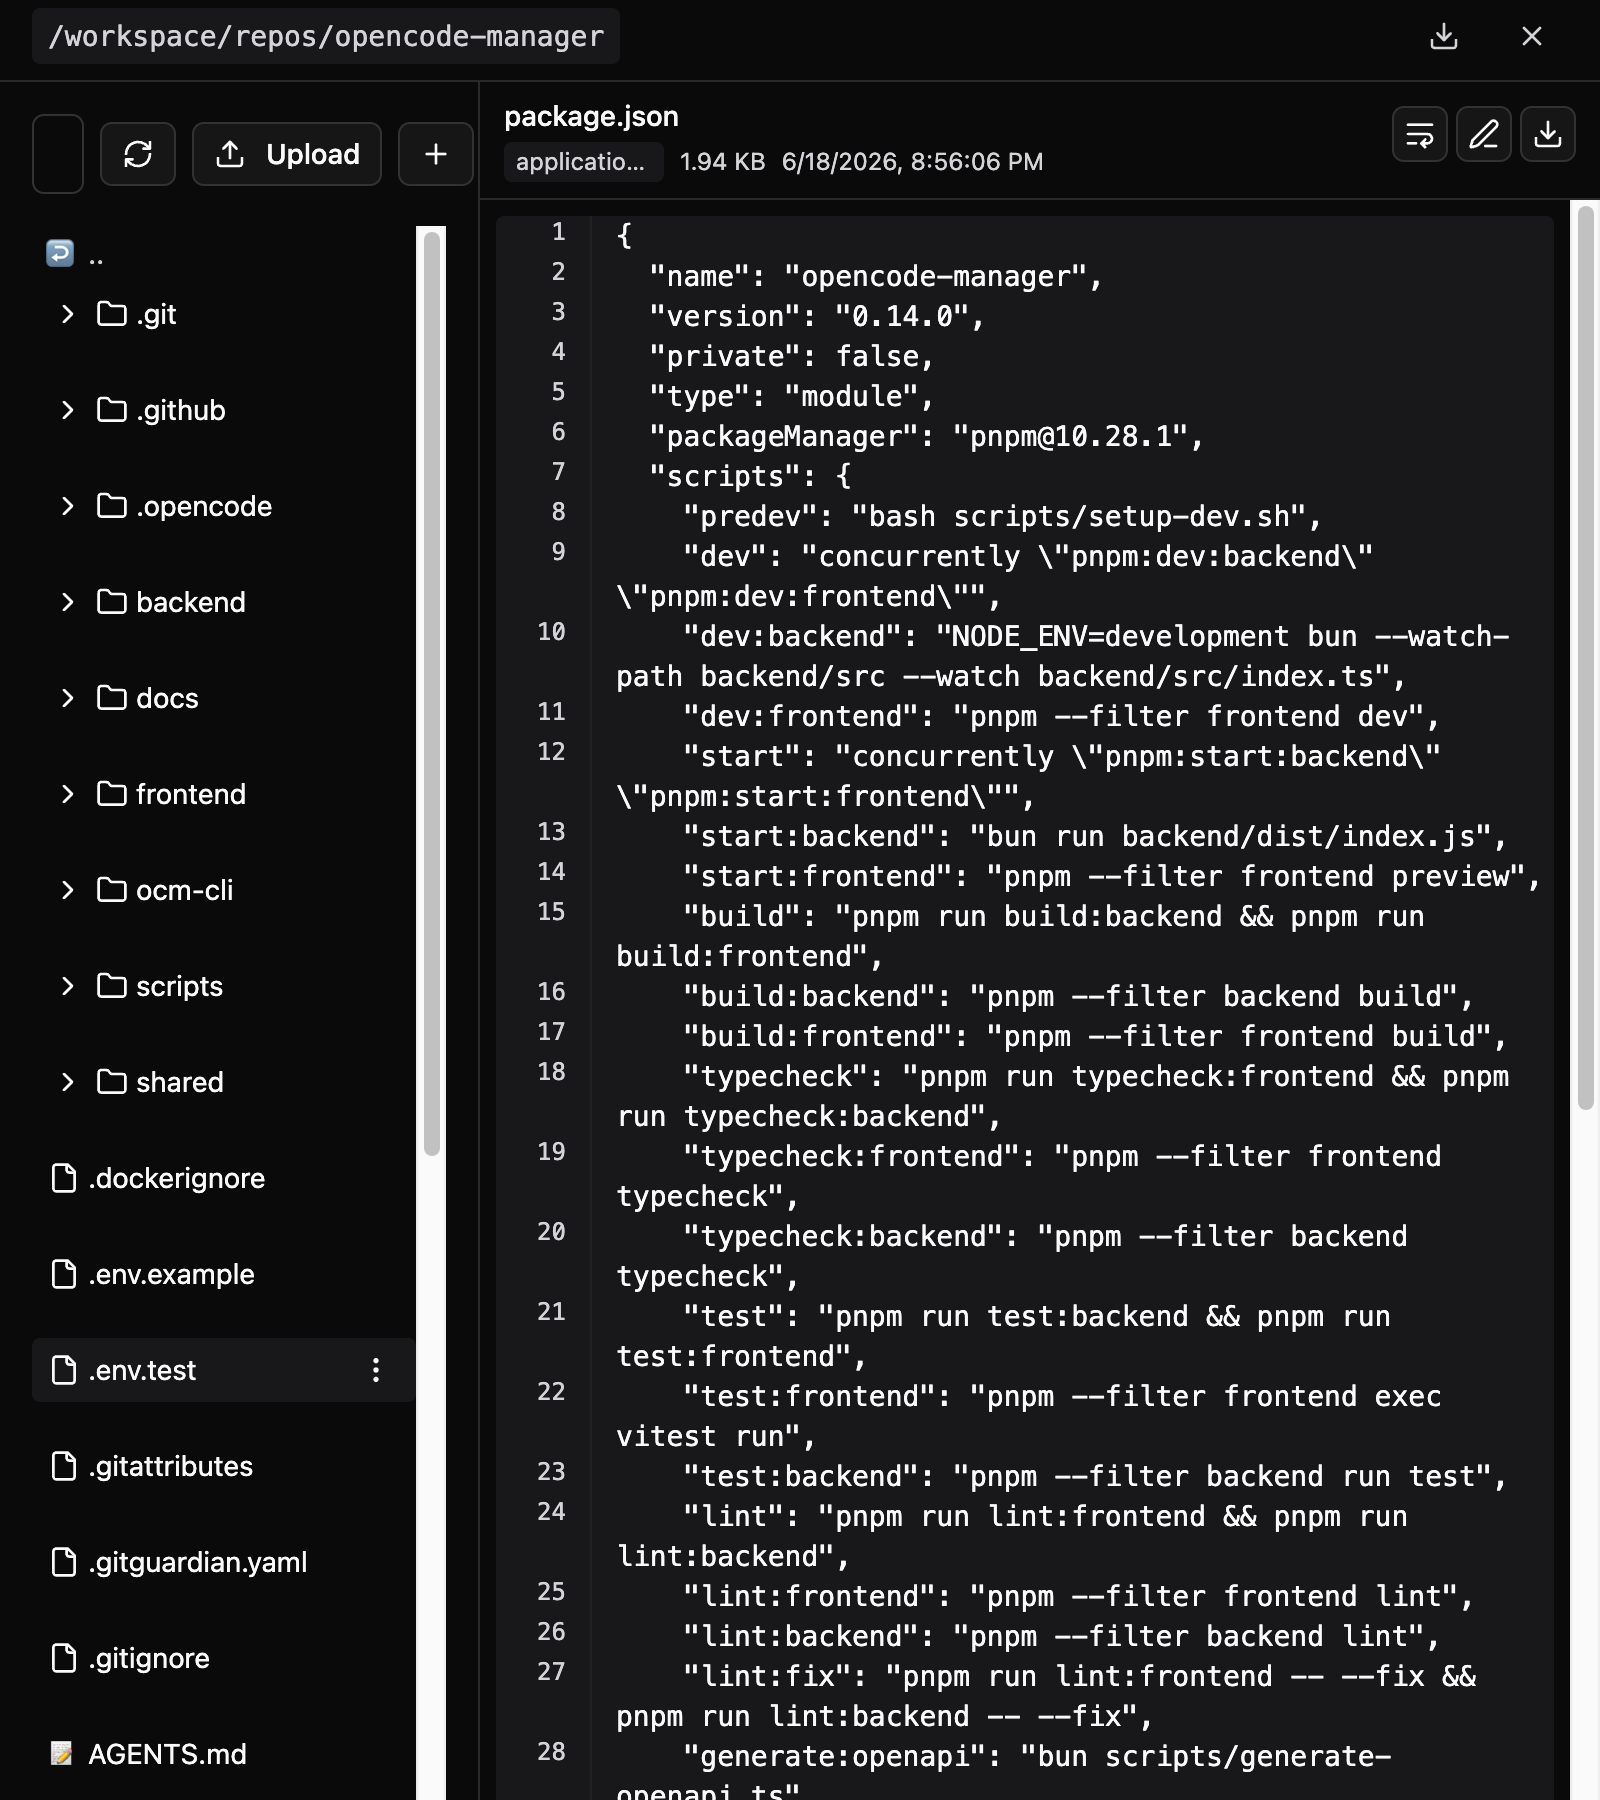Toggle word wrap for package.json
Screen dimensions: 1600x1800
(1420, 134)
